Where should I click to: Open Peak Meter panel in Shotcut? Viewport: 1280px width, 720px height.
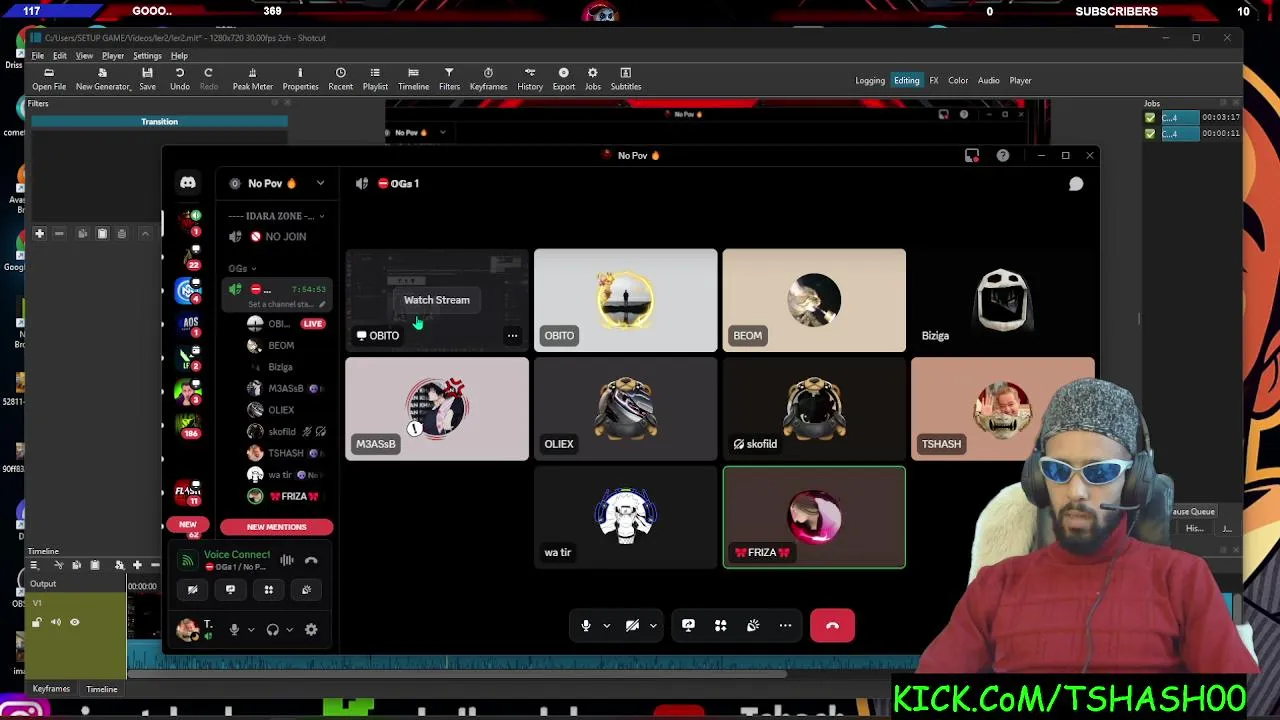click(x=252, y=79)
